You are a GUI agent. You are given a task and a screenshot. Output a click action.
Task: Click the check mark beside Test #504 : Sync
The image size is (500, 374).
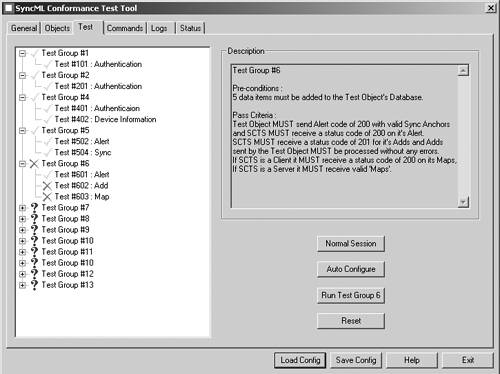[x=47, y=152]
